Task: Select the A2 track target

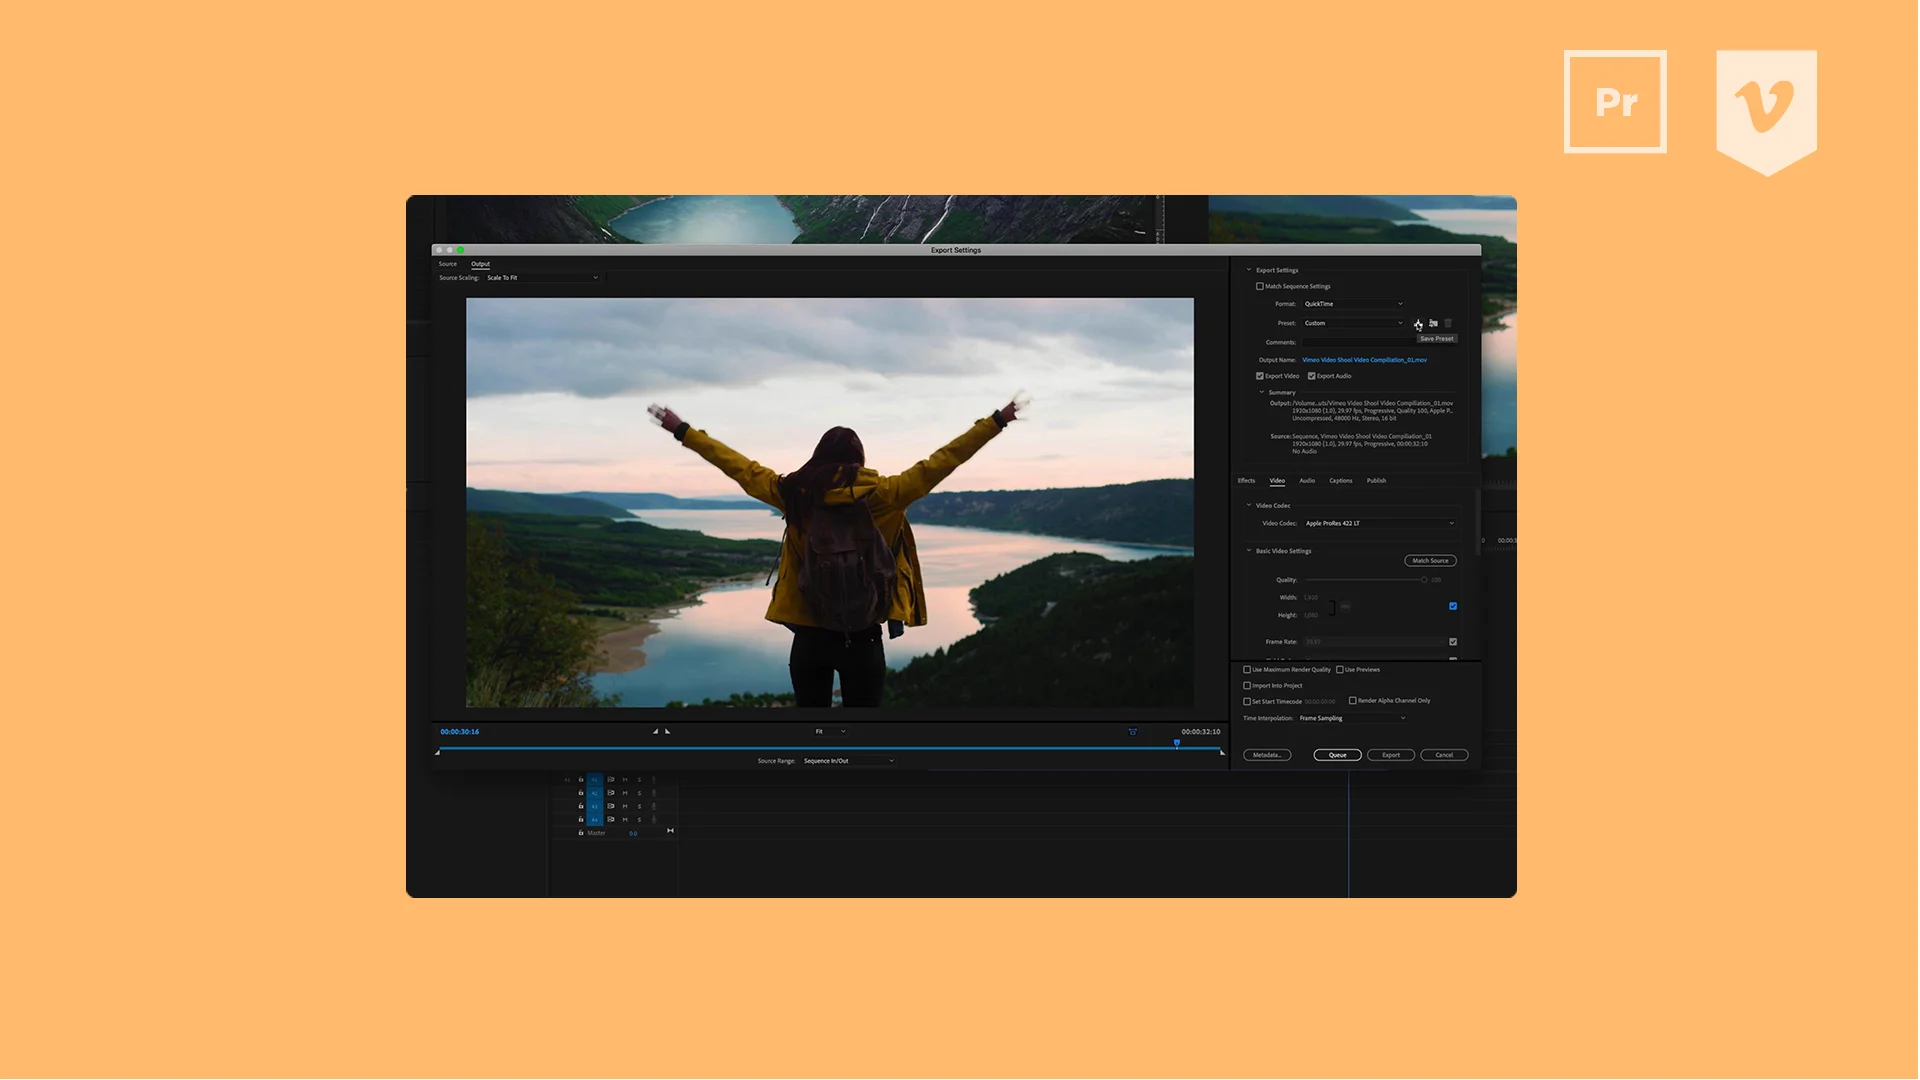Action: coord(595,793)
